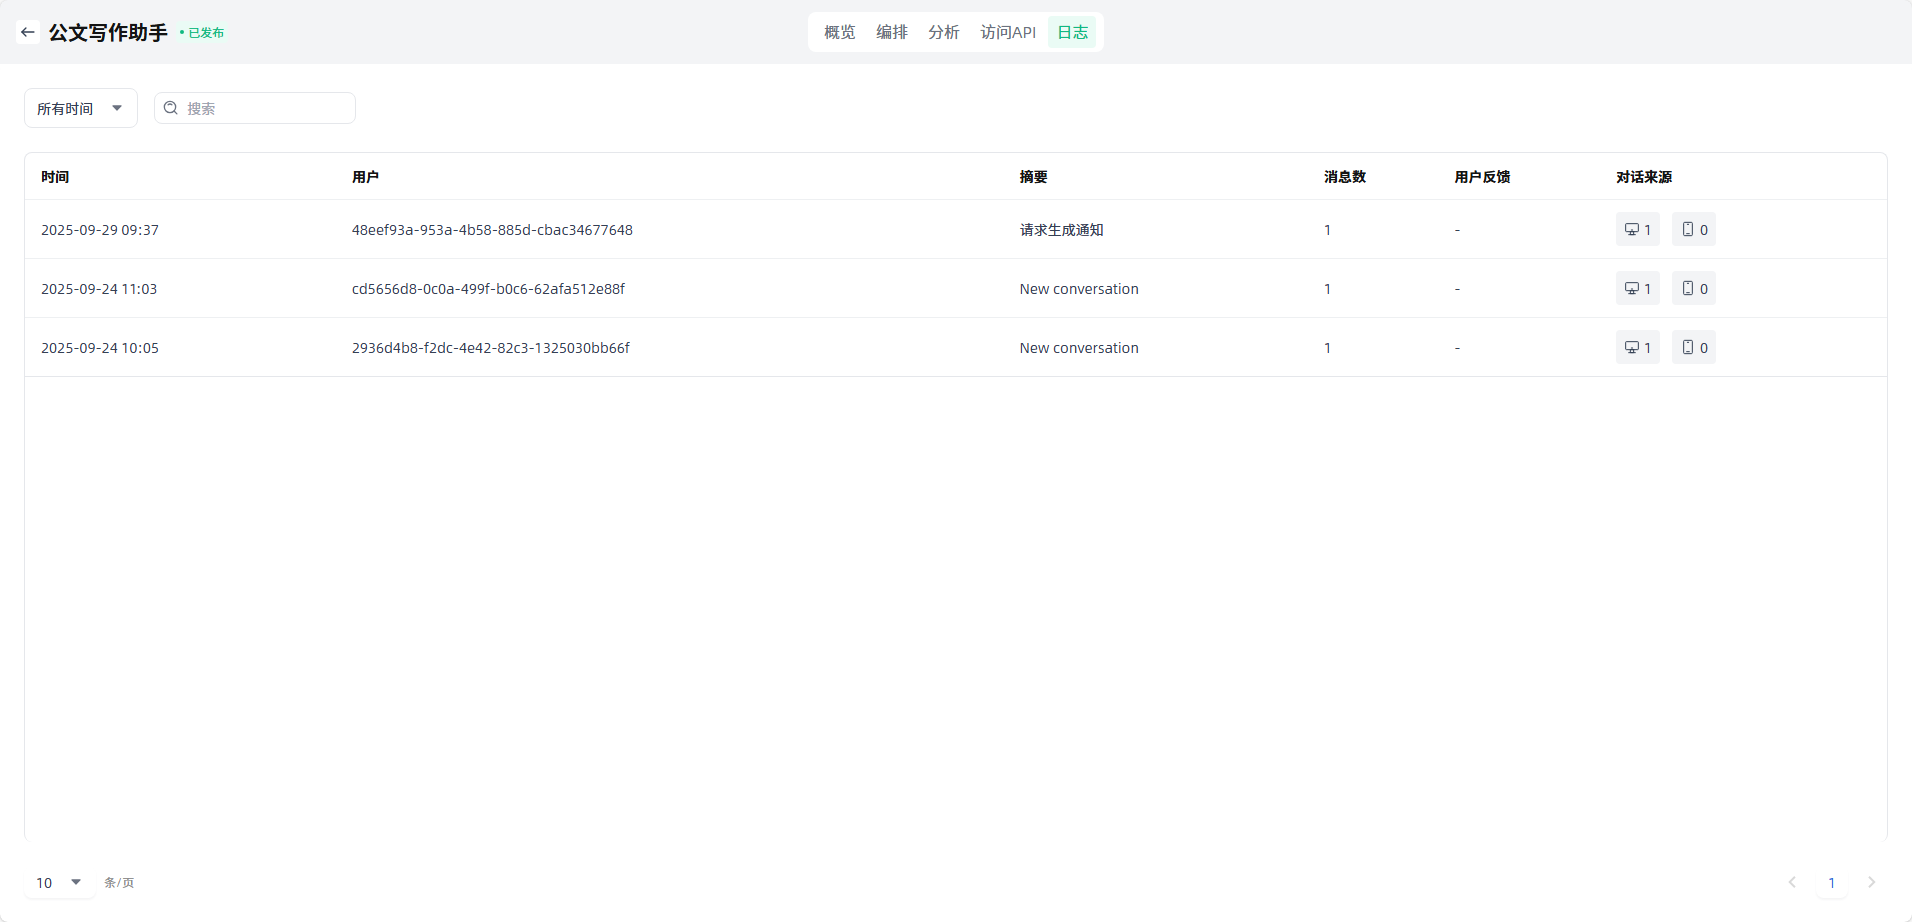The width and height of the screenshot is (1912, 922).
Task: Switch to the 概览 tab
Action: point(839,32)
